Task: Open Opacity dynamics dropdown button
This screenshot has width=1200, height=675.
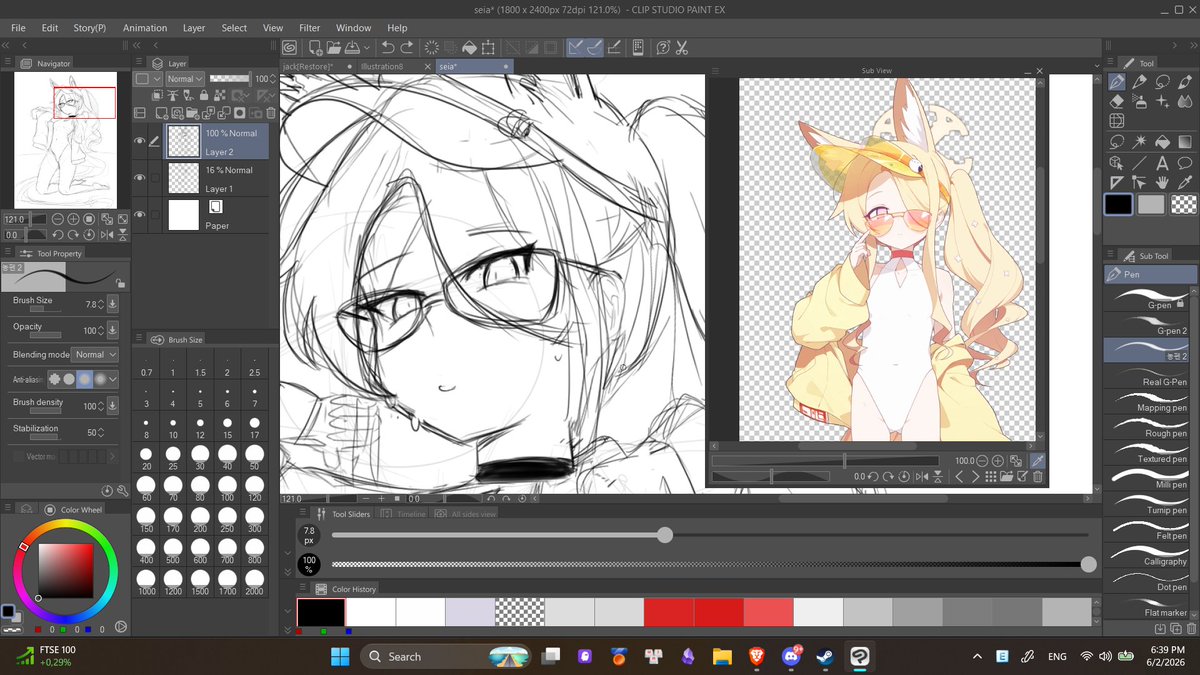Action: [x=112, y=330]
